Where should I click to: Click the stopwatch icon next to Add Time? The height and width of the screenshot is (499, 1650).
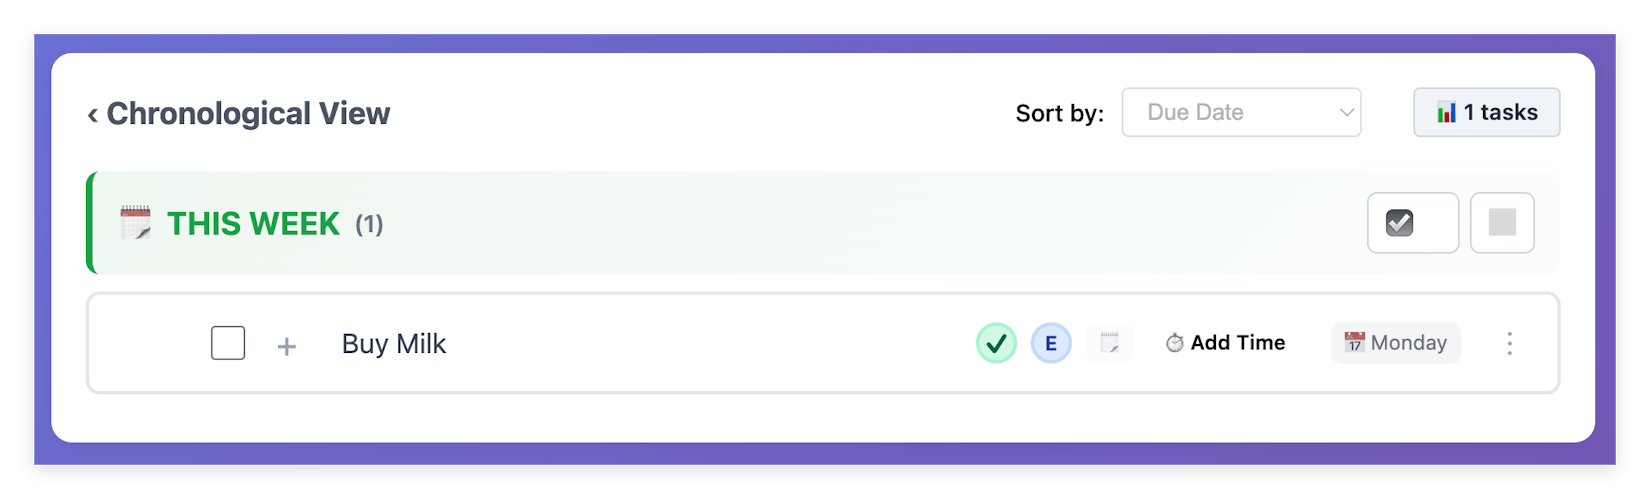1175,344
